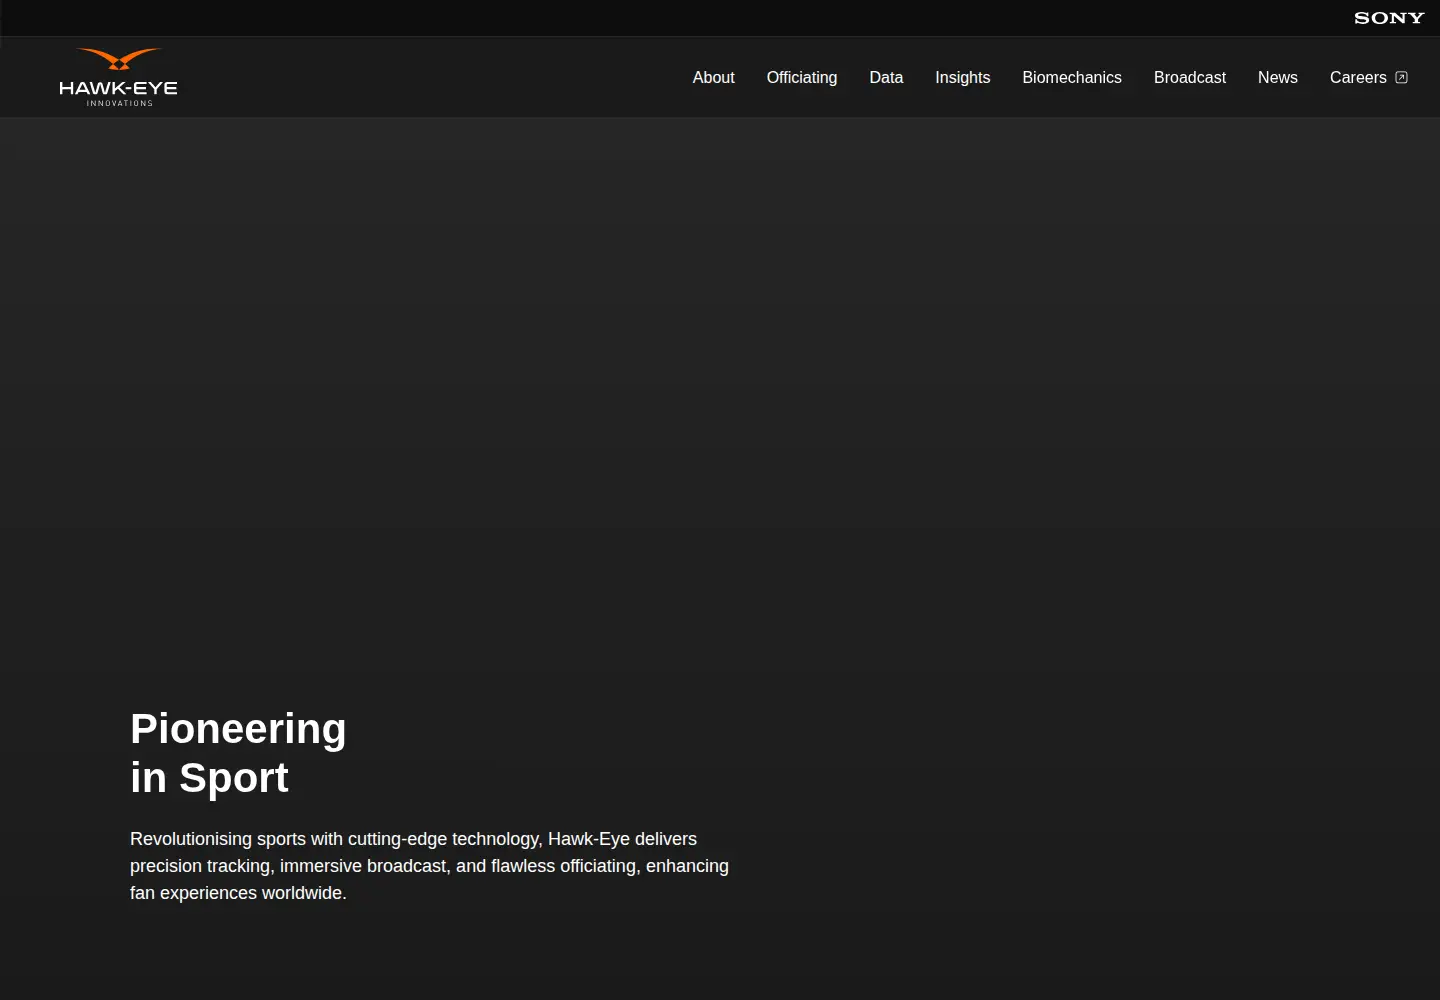
Task: Open the About menu item
Action: coord(713,78)
